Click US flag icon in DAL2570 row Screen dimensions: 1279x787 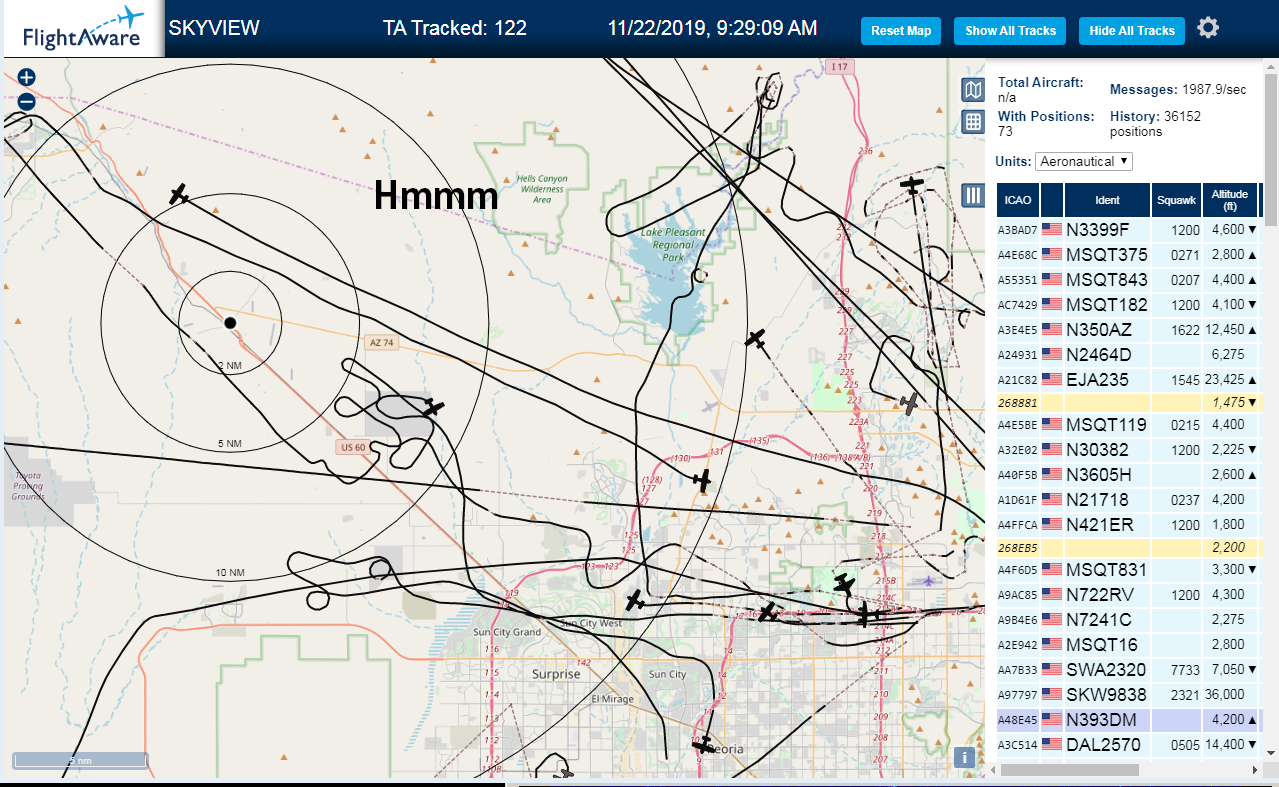(x=1052, y=744)
